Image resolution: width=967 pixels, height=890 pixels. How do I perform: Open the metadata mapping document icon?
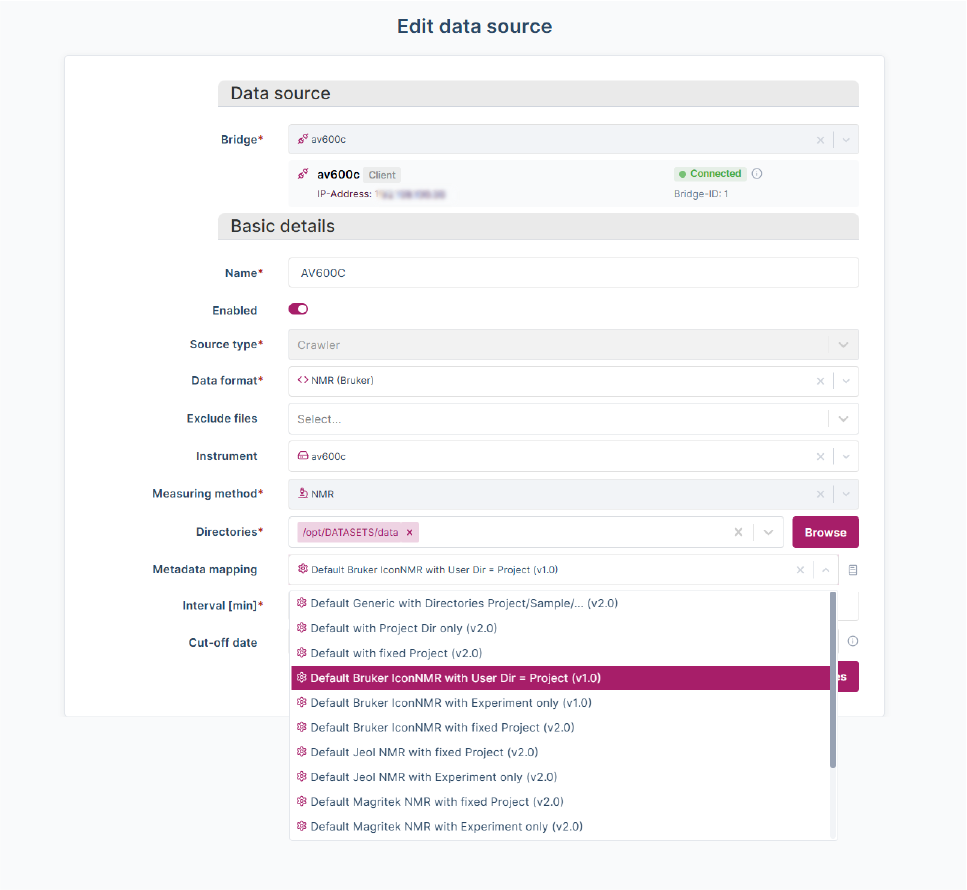(x=853, y=570)
